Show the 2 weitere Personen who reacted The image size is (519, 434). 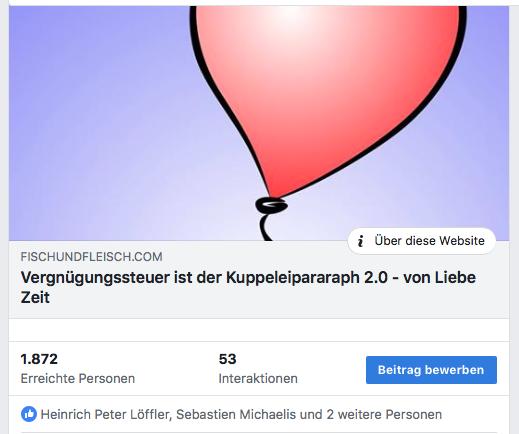[384, 415]
